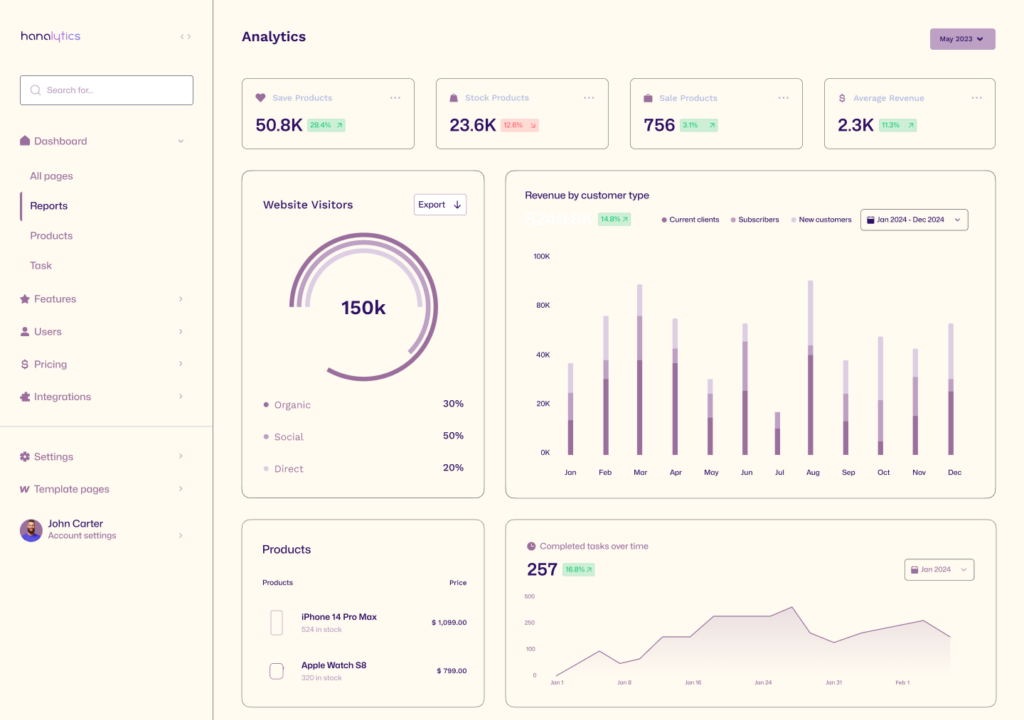Select Reports in the sidebar
The image size is (1024, 720).
click(x=49, y=206)
